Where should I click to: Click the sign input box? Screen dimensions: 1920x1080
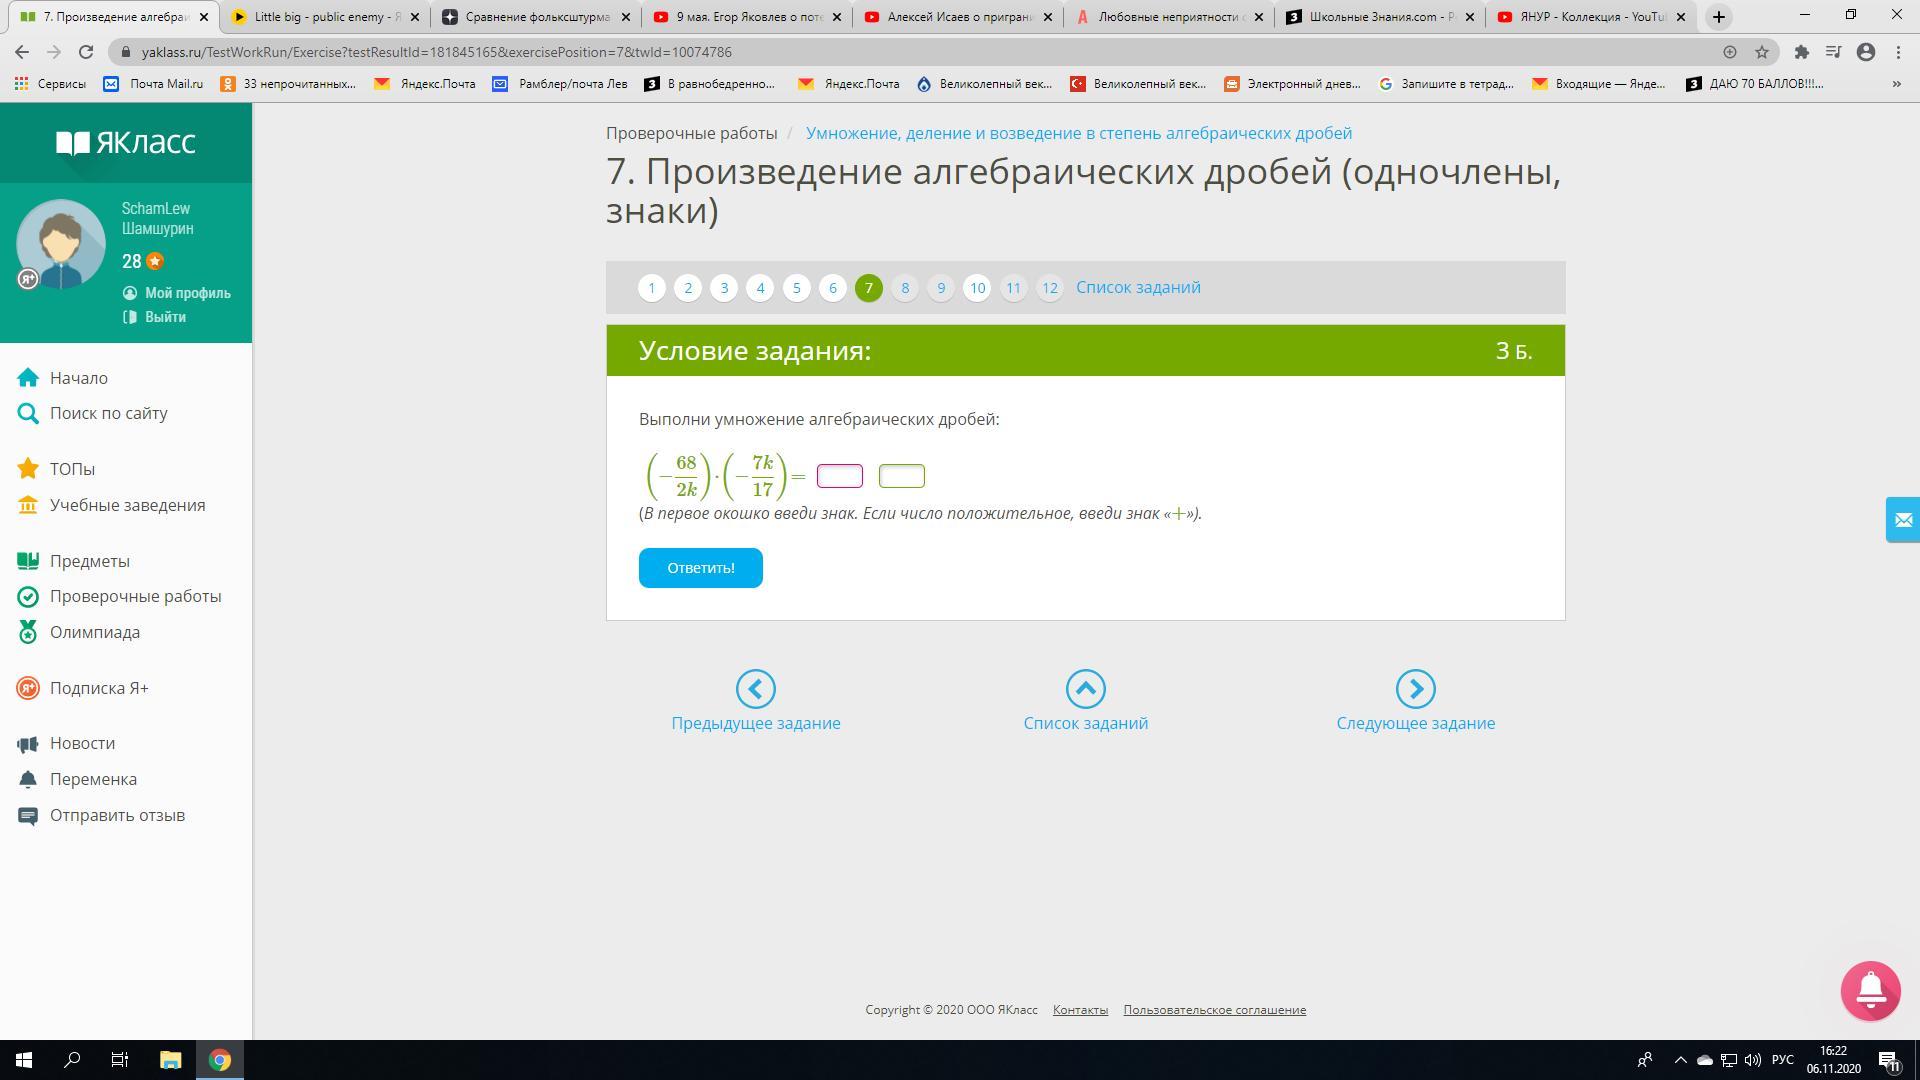click(x=839, y=476)
